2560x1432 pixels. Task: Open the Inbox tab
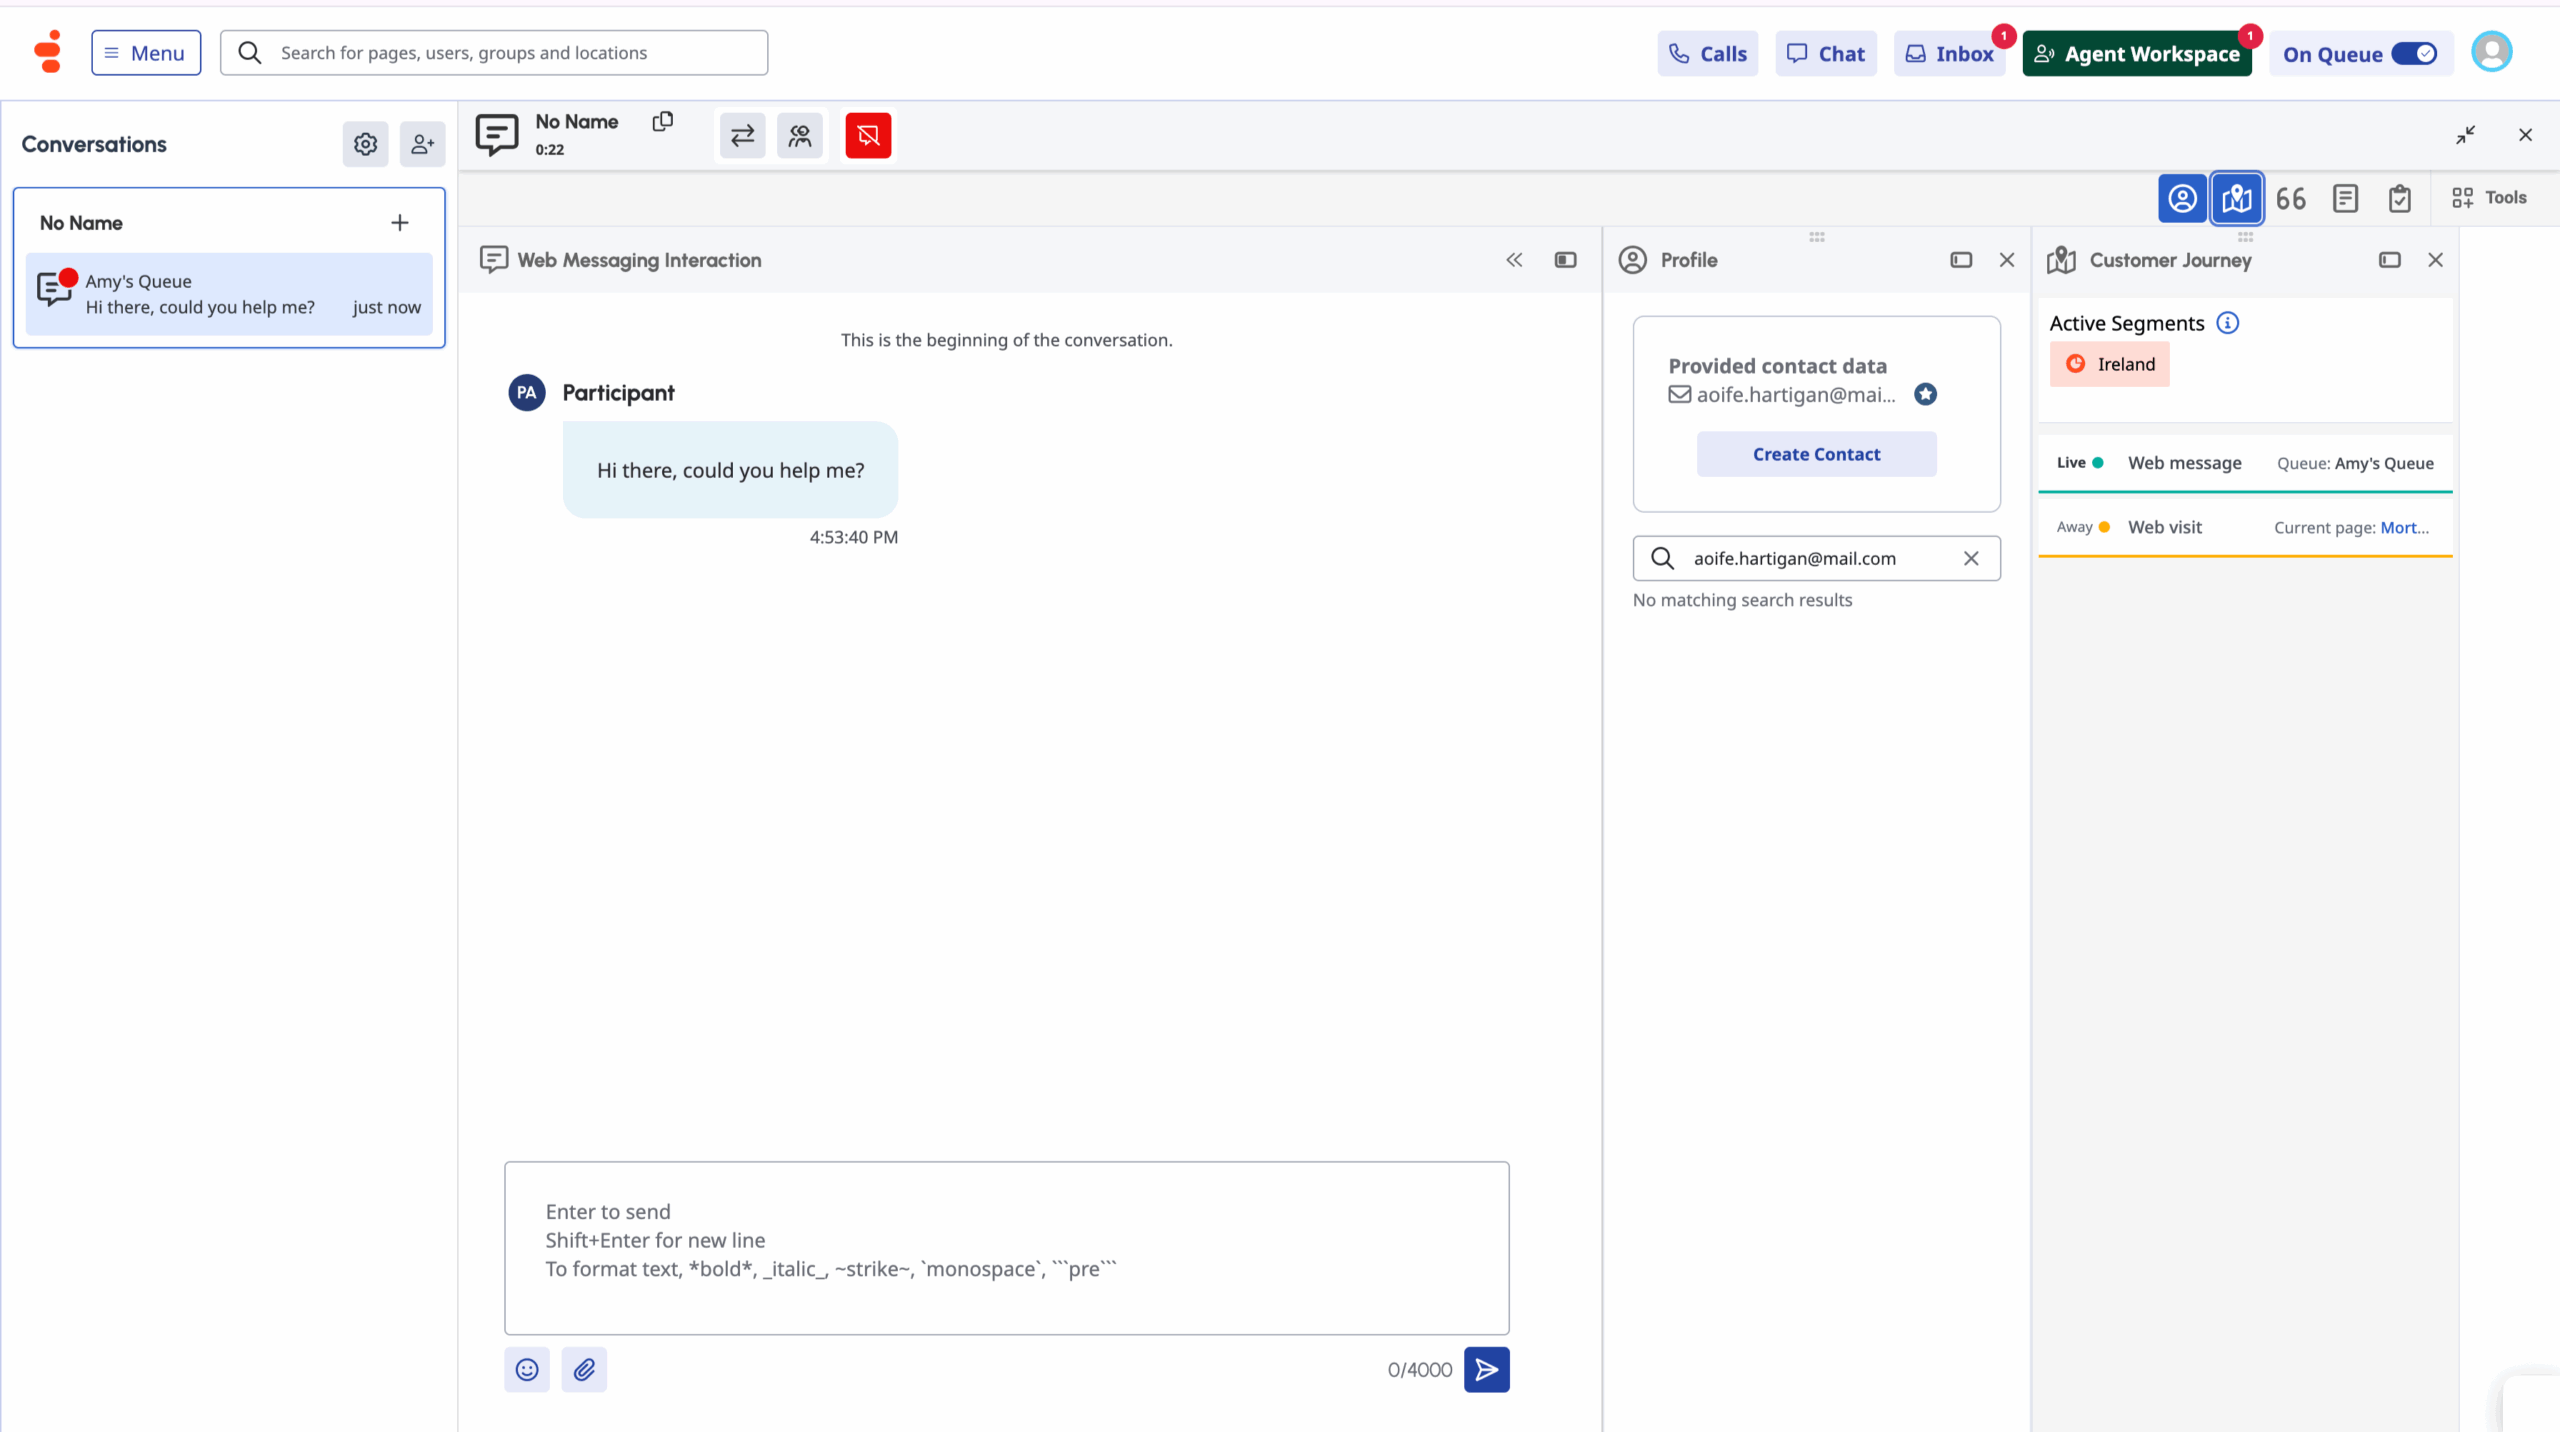click(x=1950, y=54)
